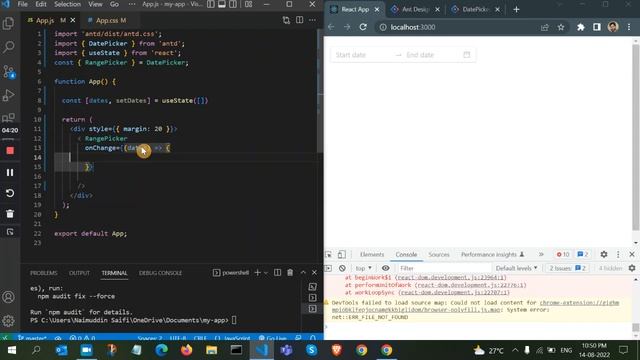640x360 pixels.
Task: Reload the localhost:3000 page
Action: pos(363,27)
